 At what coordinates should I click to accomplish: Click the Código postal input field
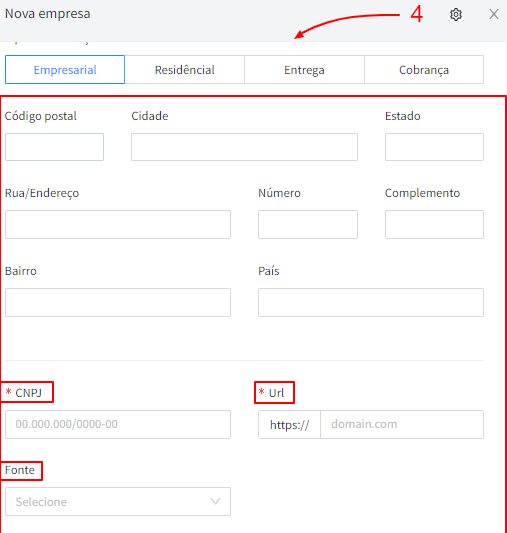[x=54, y=147]
